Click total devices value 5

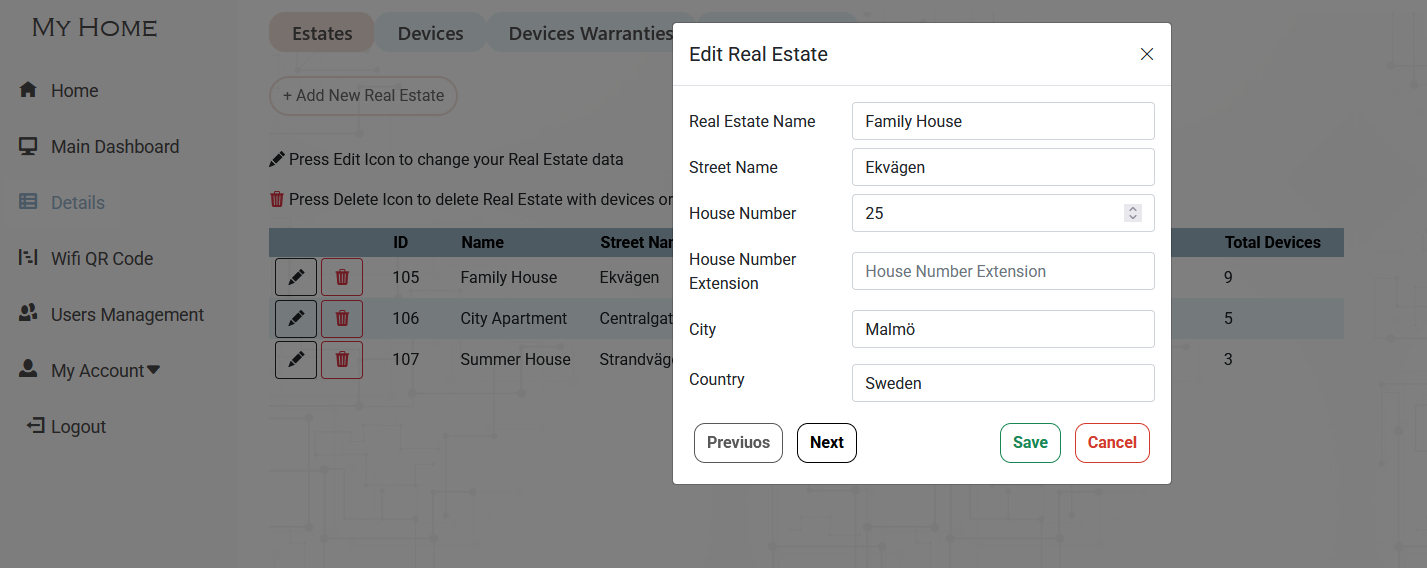tap(1228, 318)
